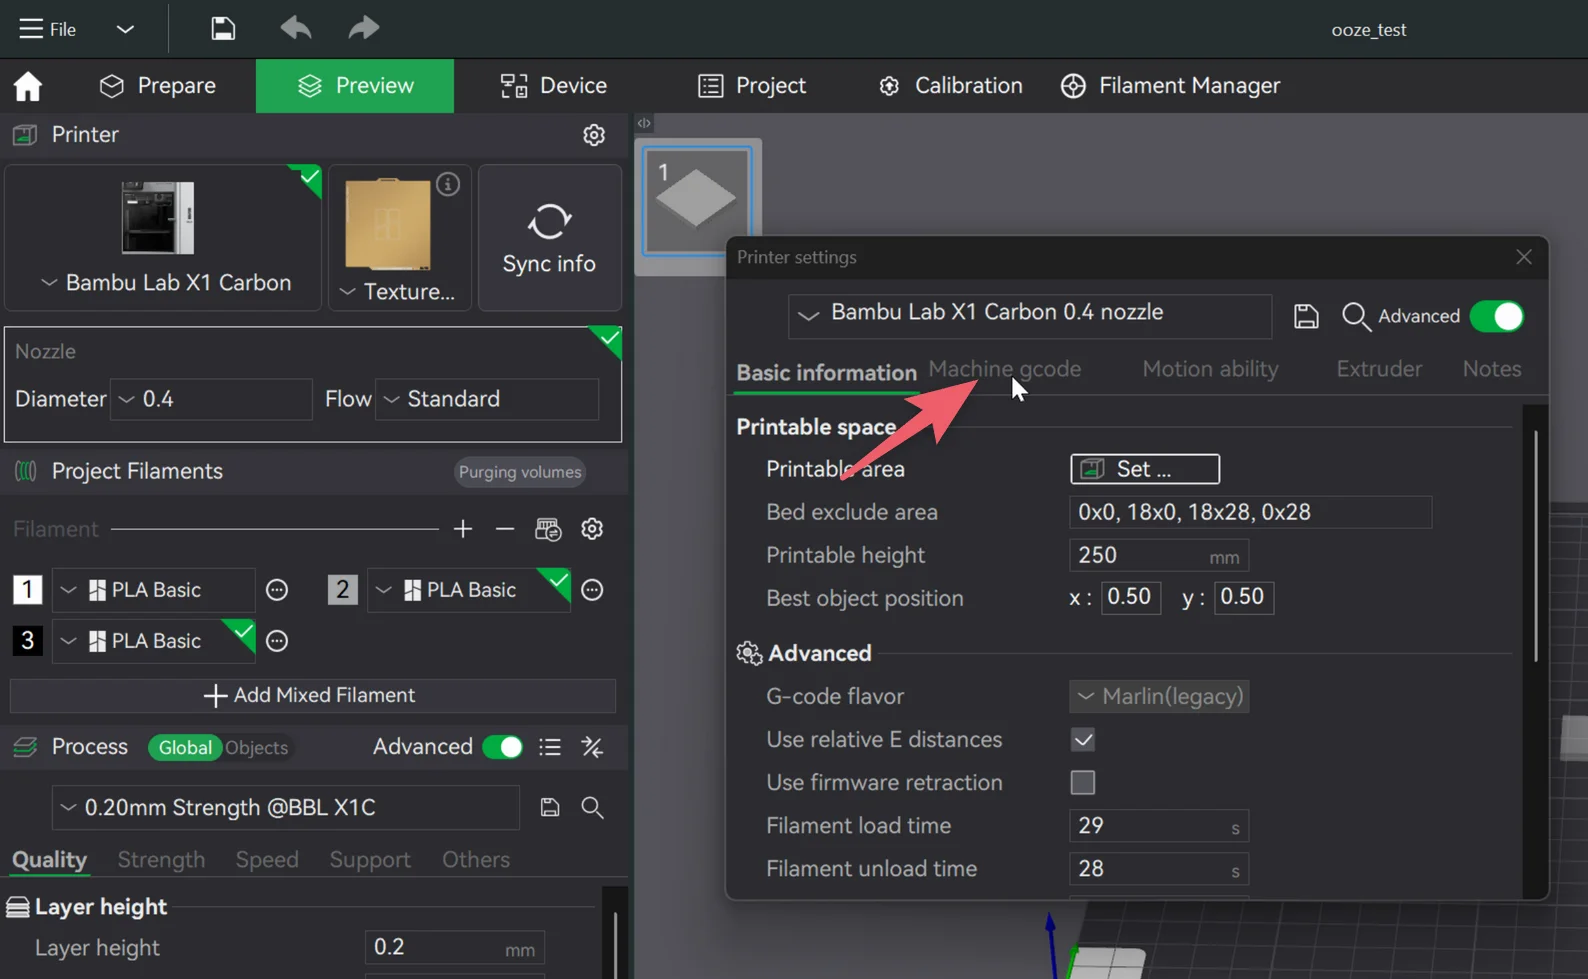Open filament 2 PLA Basic dropdown

tap(469, 590)
